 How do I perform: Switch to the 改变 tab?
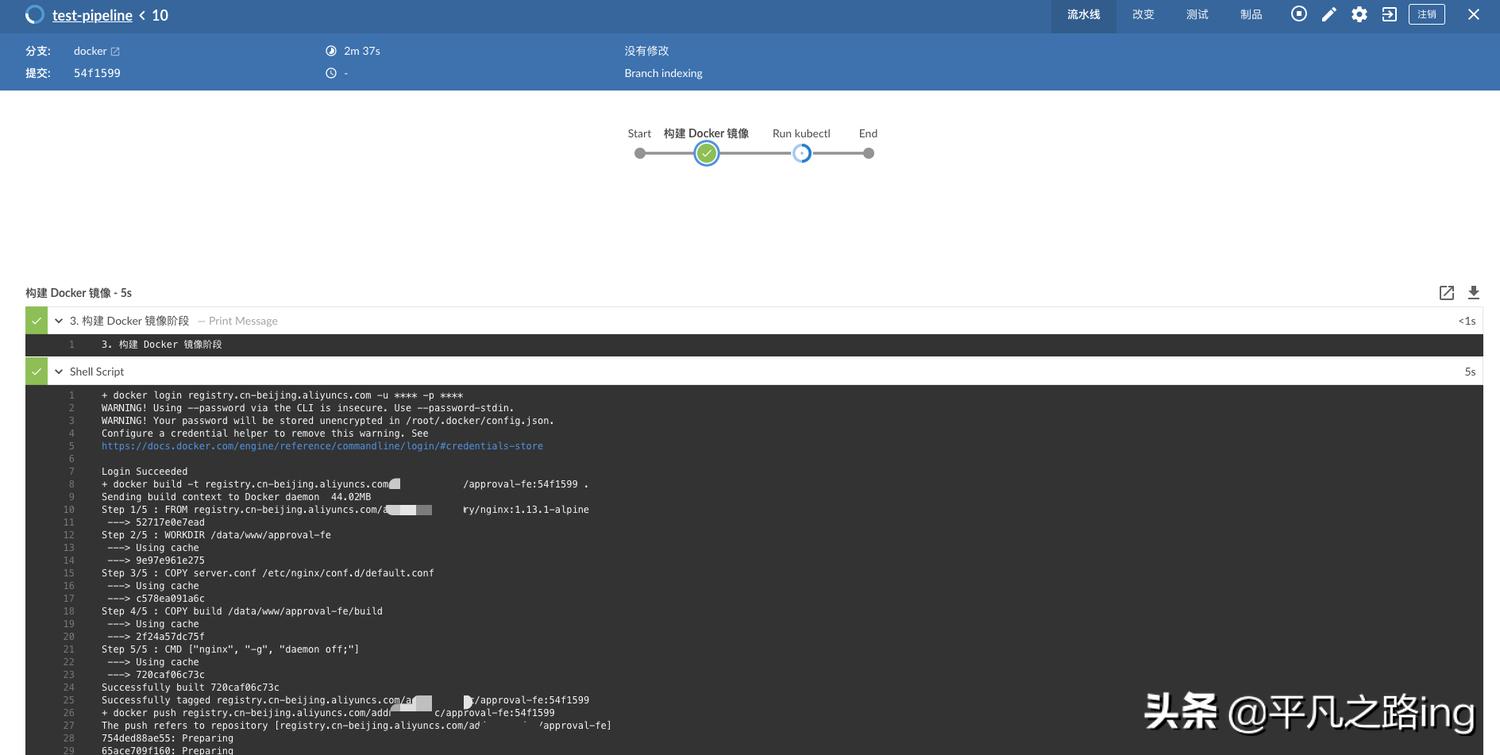pyautogui.click(x=1142, y=14)
